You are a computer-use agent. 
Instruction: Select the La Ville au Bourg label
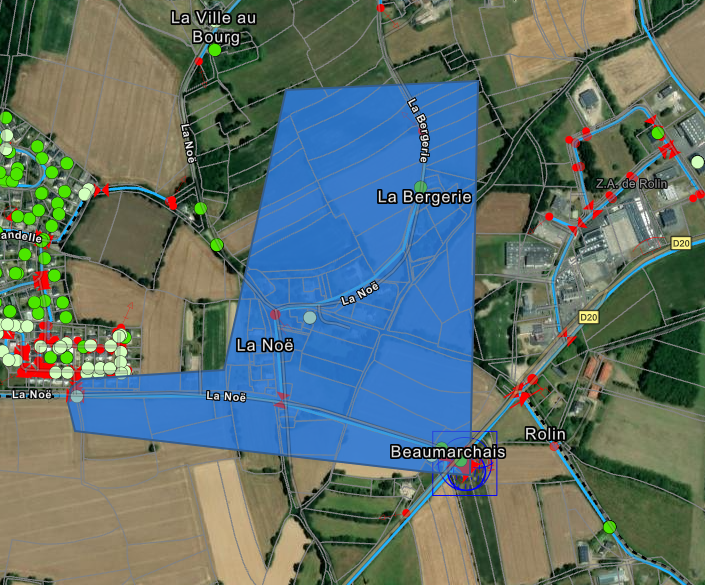(214, 27)
